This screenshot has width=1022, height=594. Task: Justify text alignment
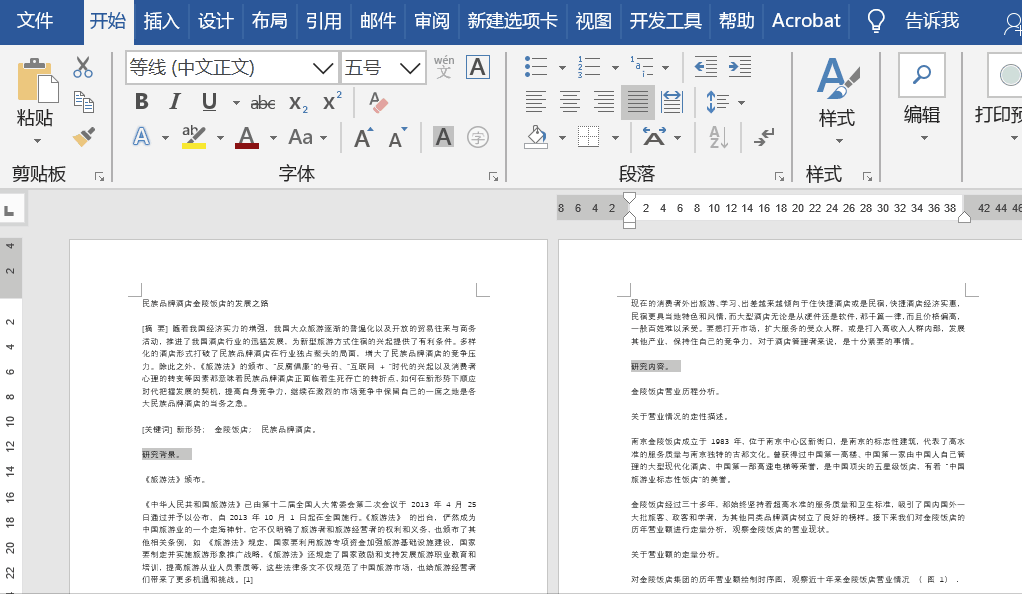637,102
